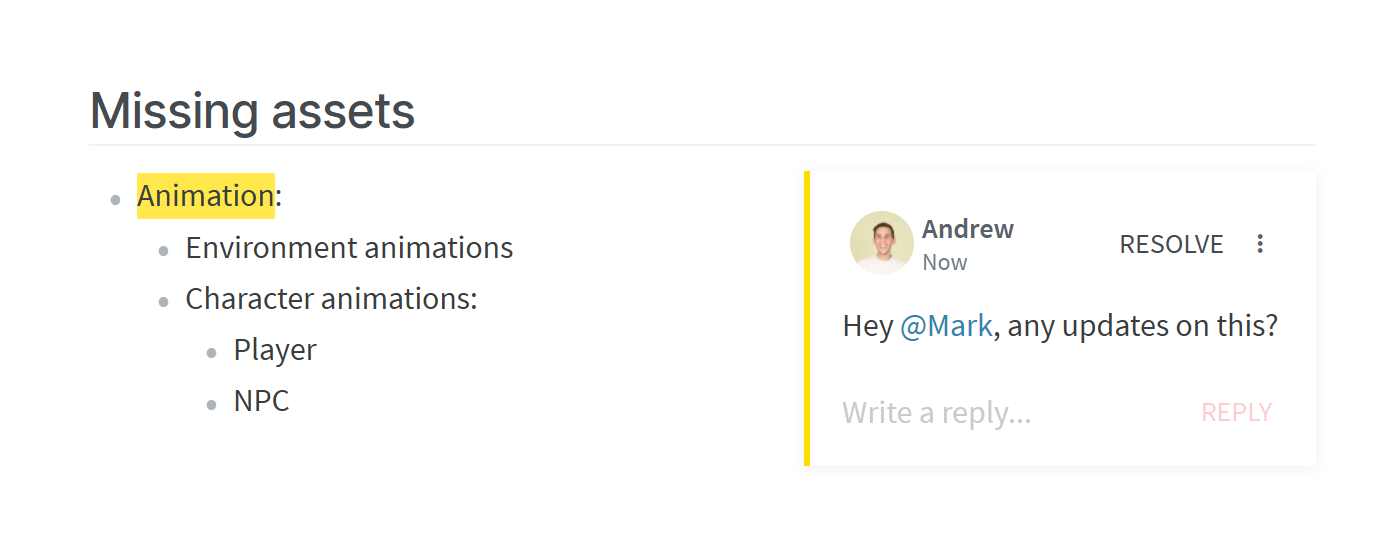Screen dimensions: 1400x554
Task: Click the Player list item
Action: tap(275, 349)
